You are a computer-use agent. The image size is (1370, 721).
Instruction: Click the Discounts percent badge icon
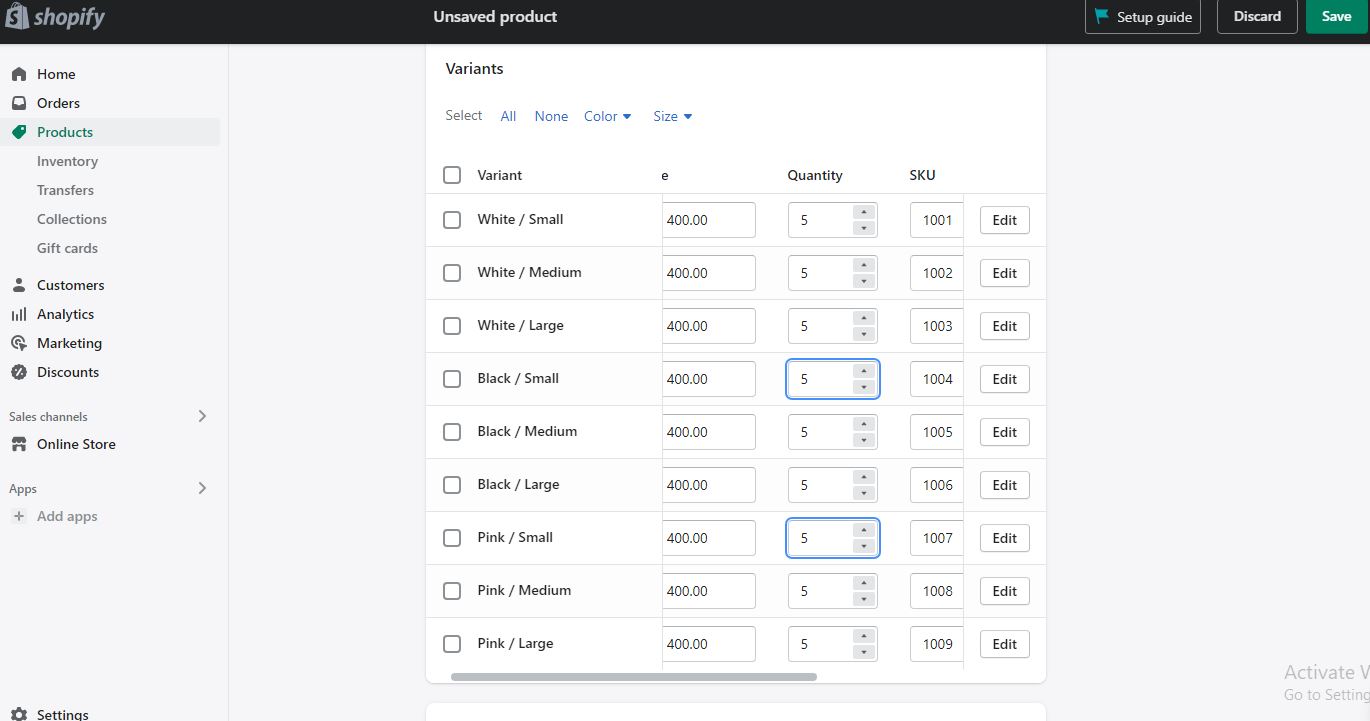click(19, 372)
